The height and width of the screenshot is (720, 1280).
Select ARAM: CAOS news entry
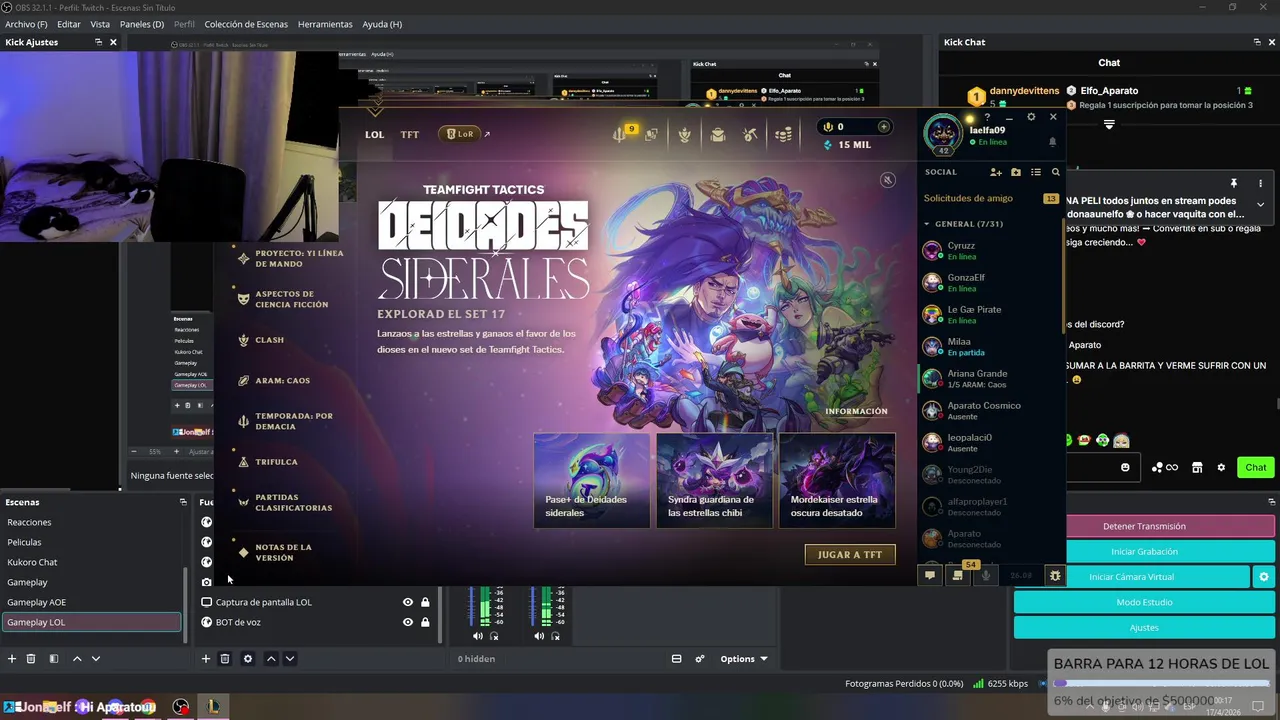coord(282,381)
